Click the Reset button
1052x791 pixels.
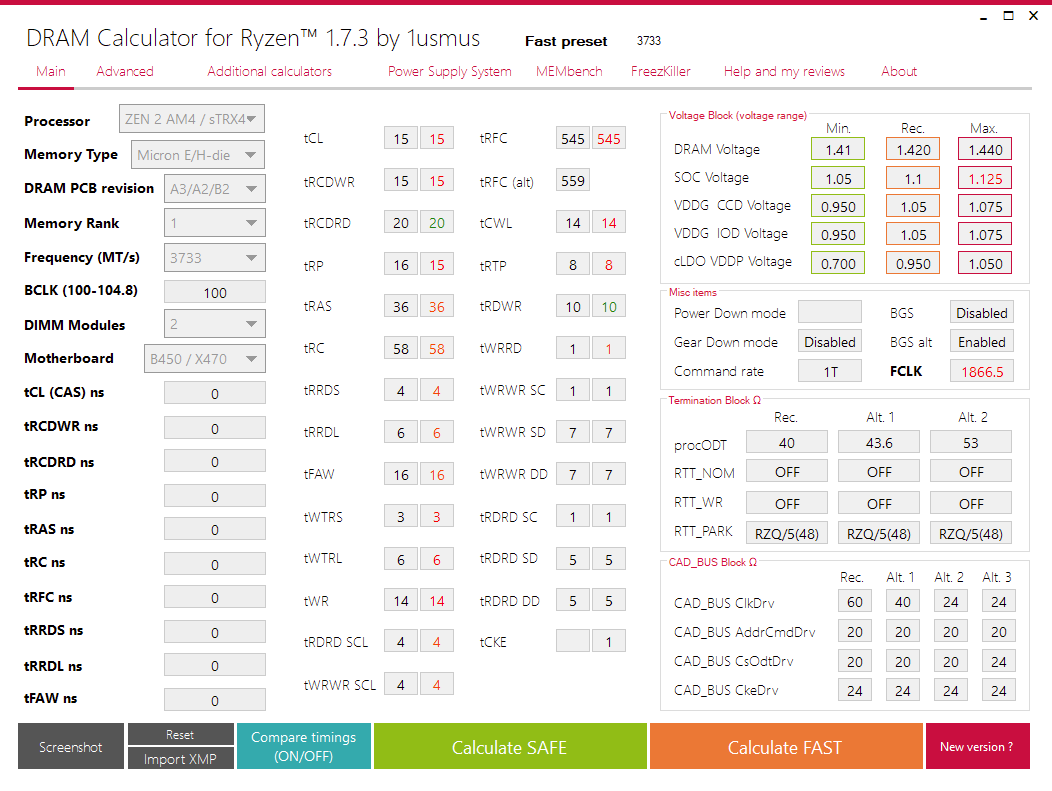(x=180, y=735)
